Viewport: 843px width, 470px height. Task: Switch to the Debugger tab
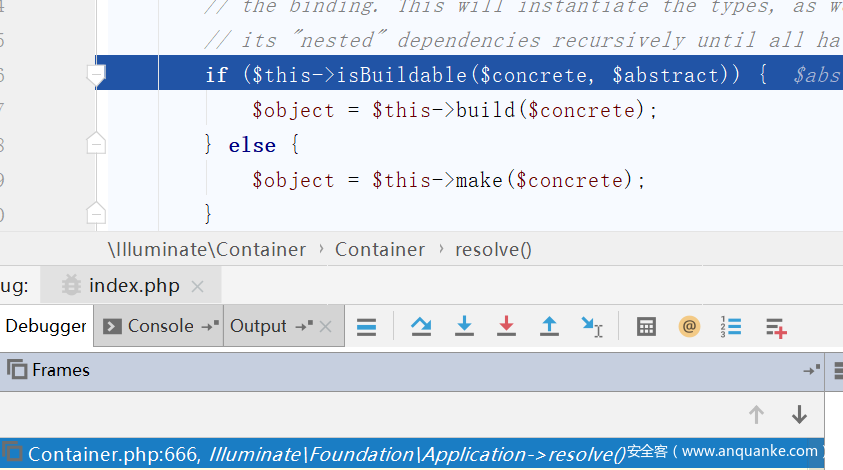tap(46, 326)
